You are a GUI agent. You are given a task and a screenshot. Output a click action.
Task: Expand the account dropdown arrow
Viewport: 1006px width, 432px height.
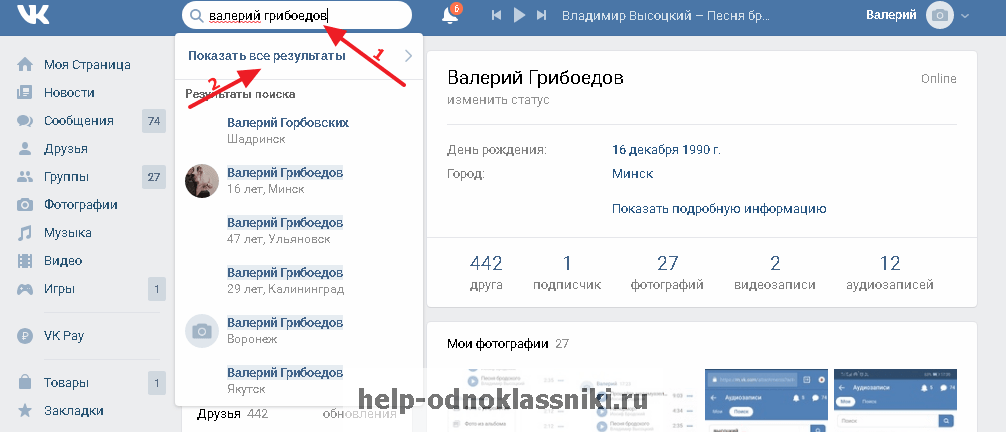[x=965, y=15]
